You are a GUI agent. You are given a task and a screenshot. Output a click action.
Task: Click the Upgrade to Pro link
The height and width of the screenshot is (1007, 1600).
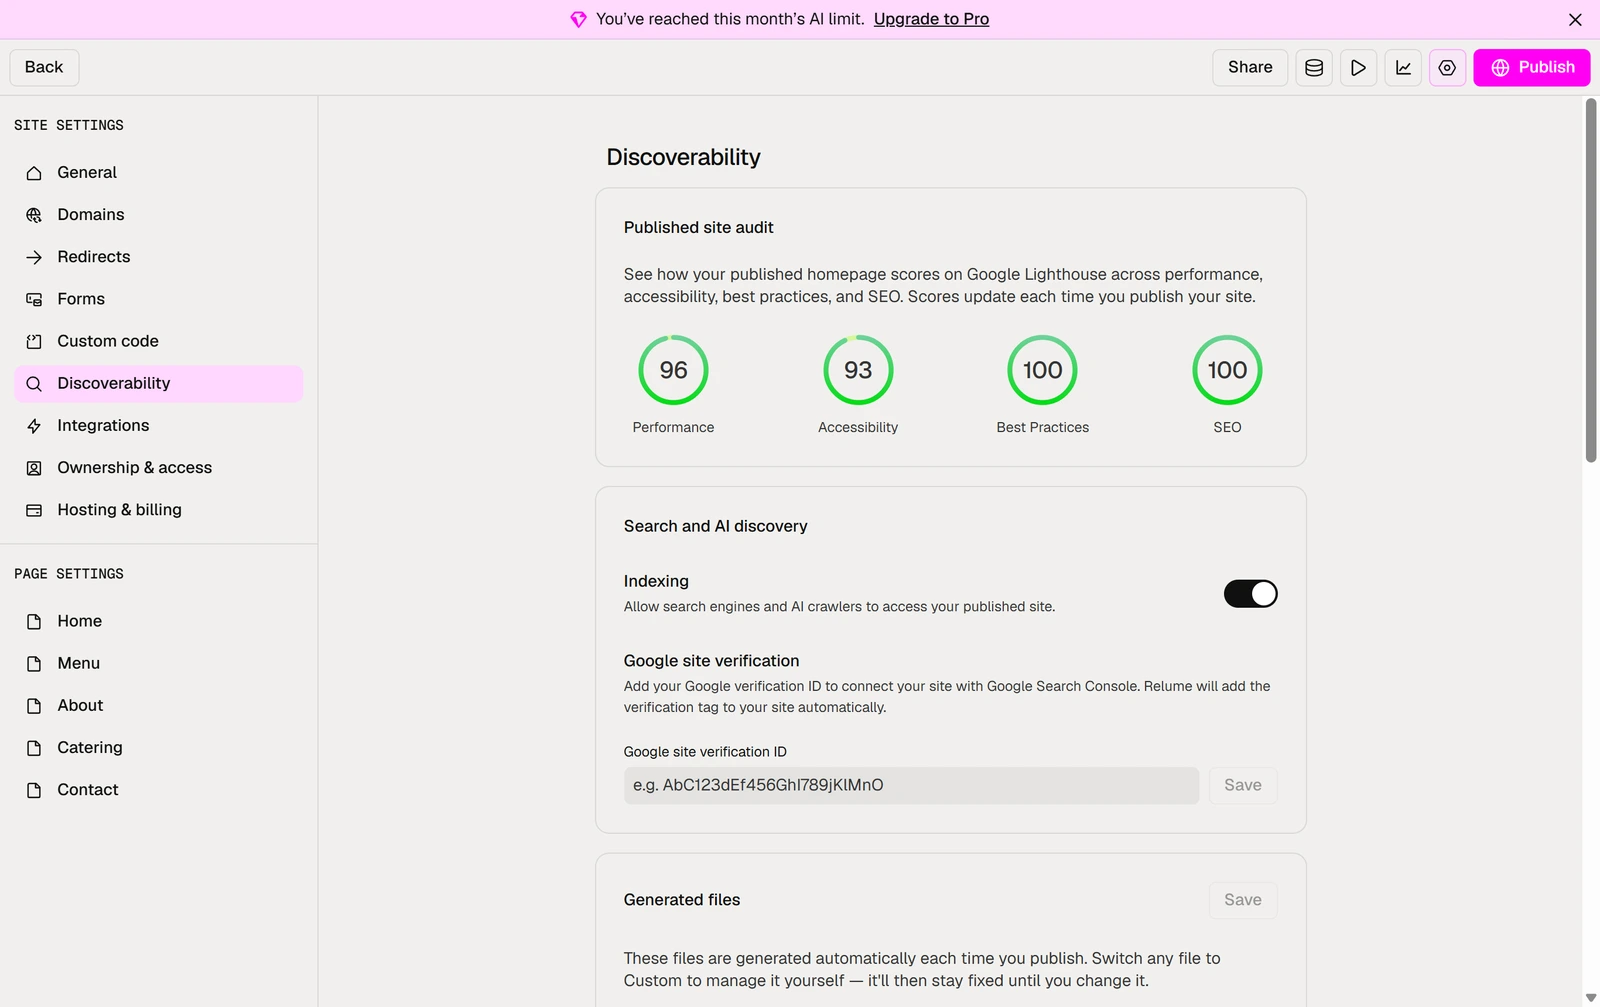[x=931, y=19]
